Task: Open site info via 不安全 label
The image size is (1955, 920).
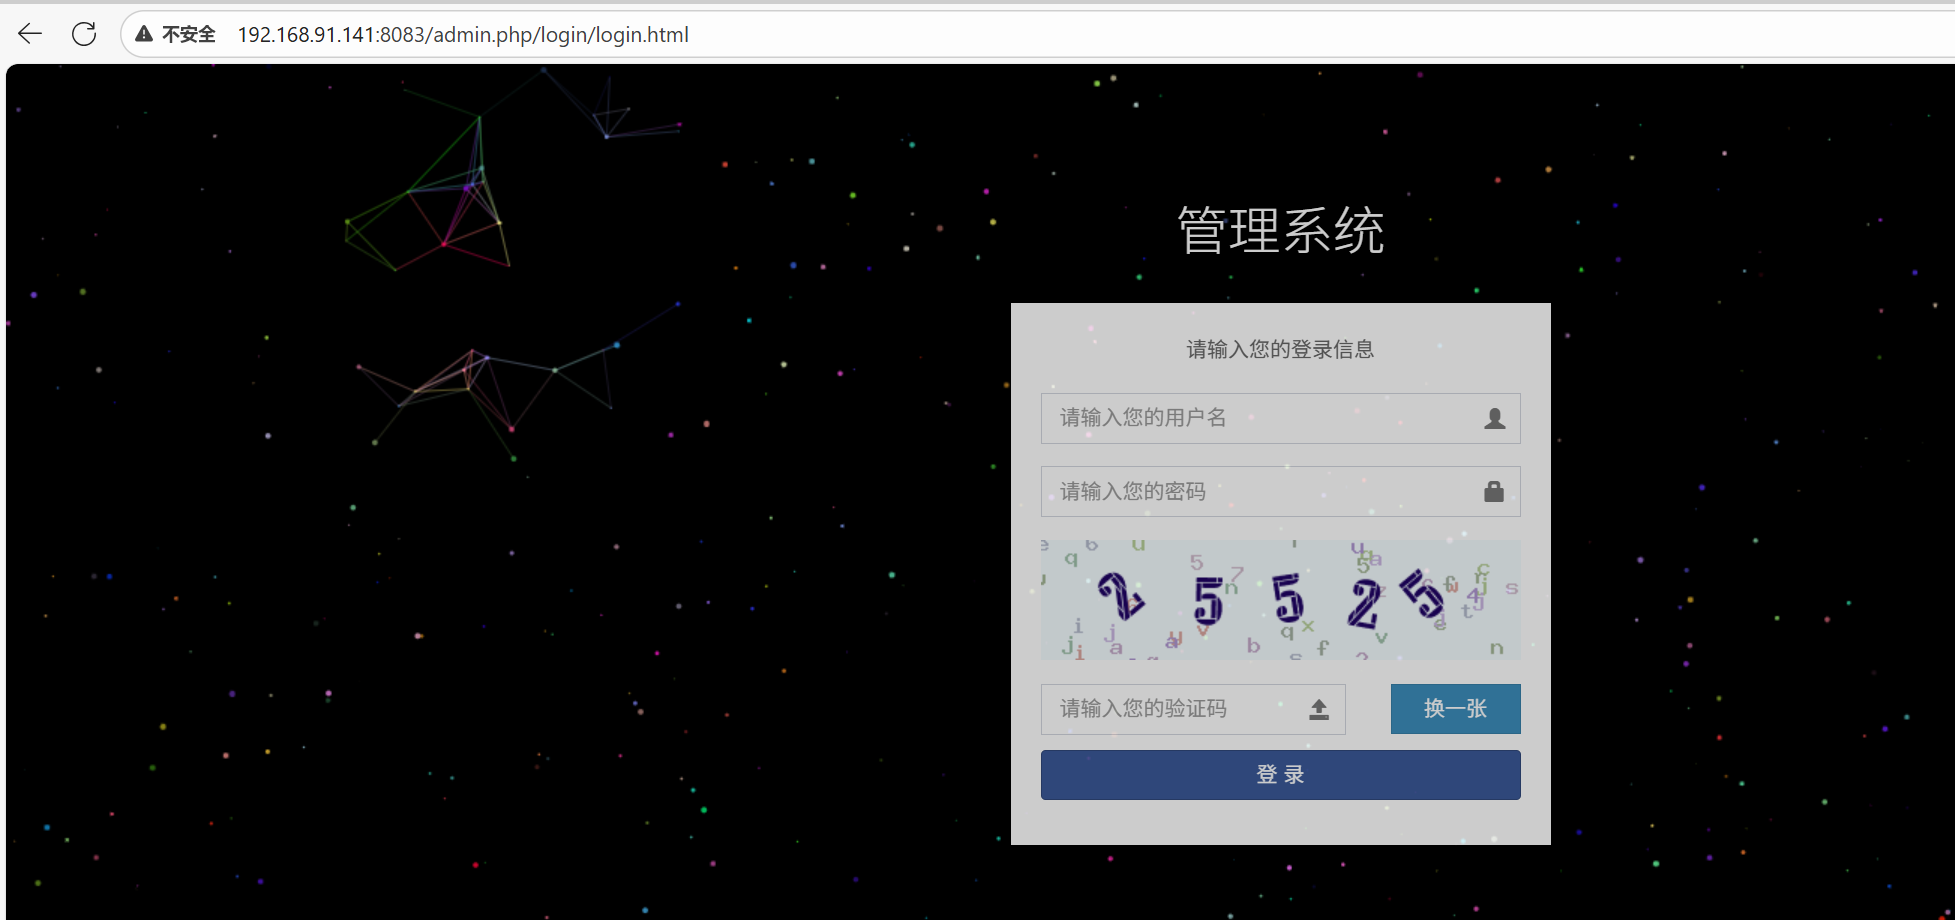Action: (x=188, y=34)
